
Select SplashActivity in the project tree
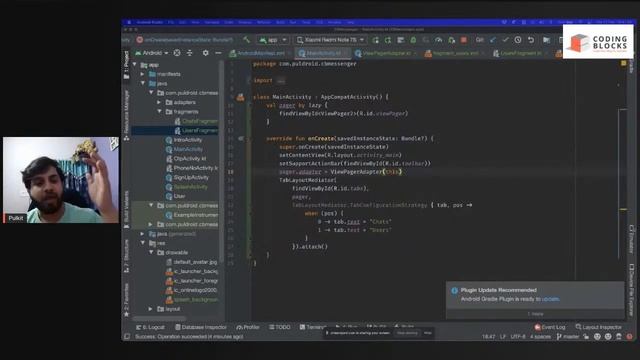[x=187, y=187]
